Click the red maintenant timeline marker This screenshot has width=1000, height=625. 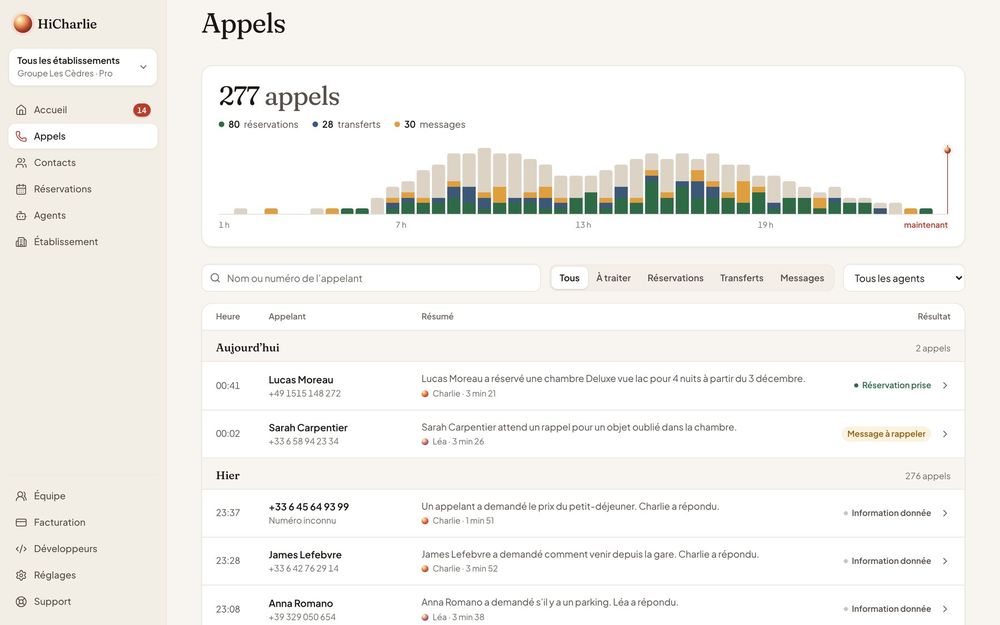click(x=948, y=150)
